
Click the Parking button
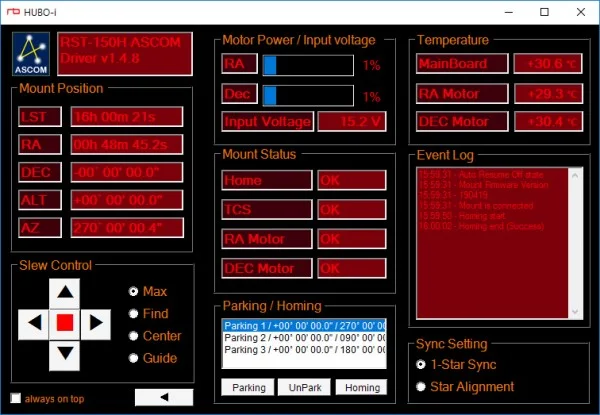pos(248,387)
